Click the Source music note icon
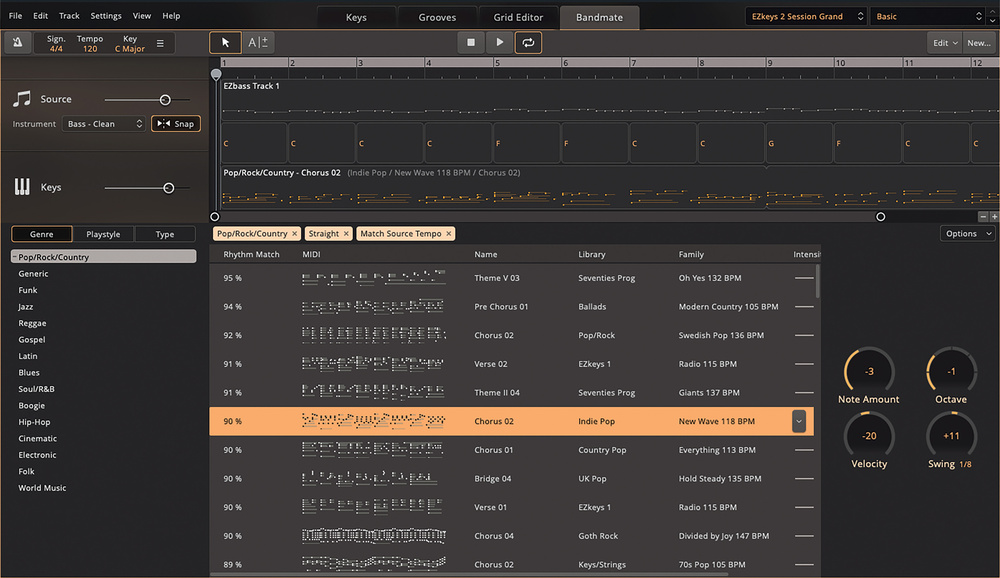 click(x=22, y=99)
